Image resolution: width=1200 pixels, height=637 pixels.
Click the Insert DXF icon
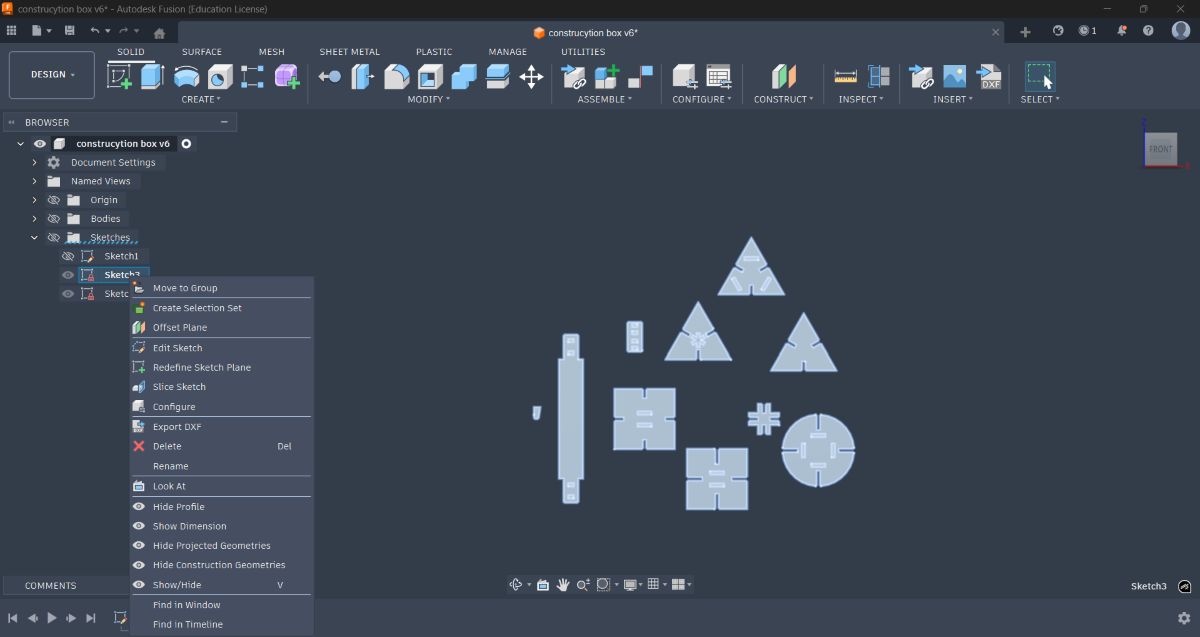click(990, 76)
